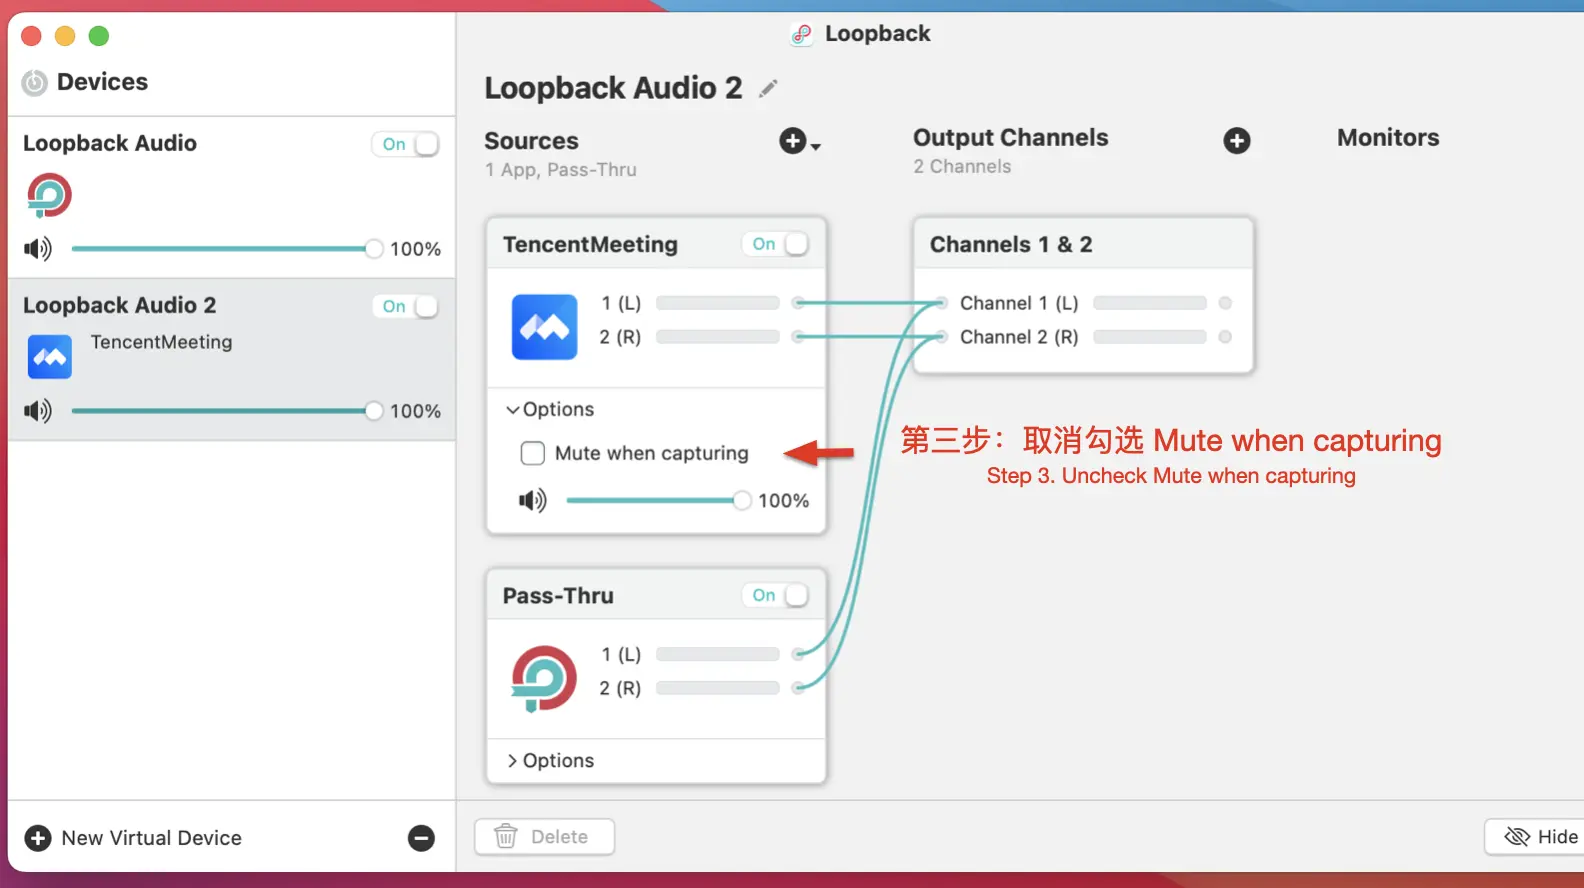Image resolution: width=1584 pixels, height=888 pixels.
Task: Click Pass-Thru source block title
Action: pos(558,595)
